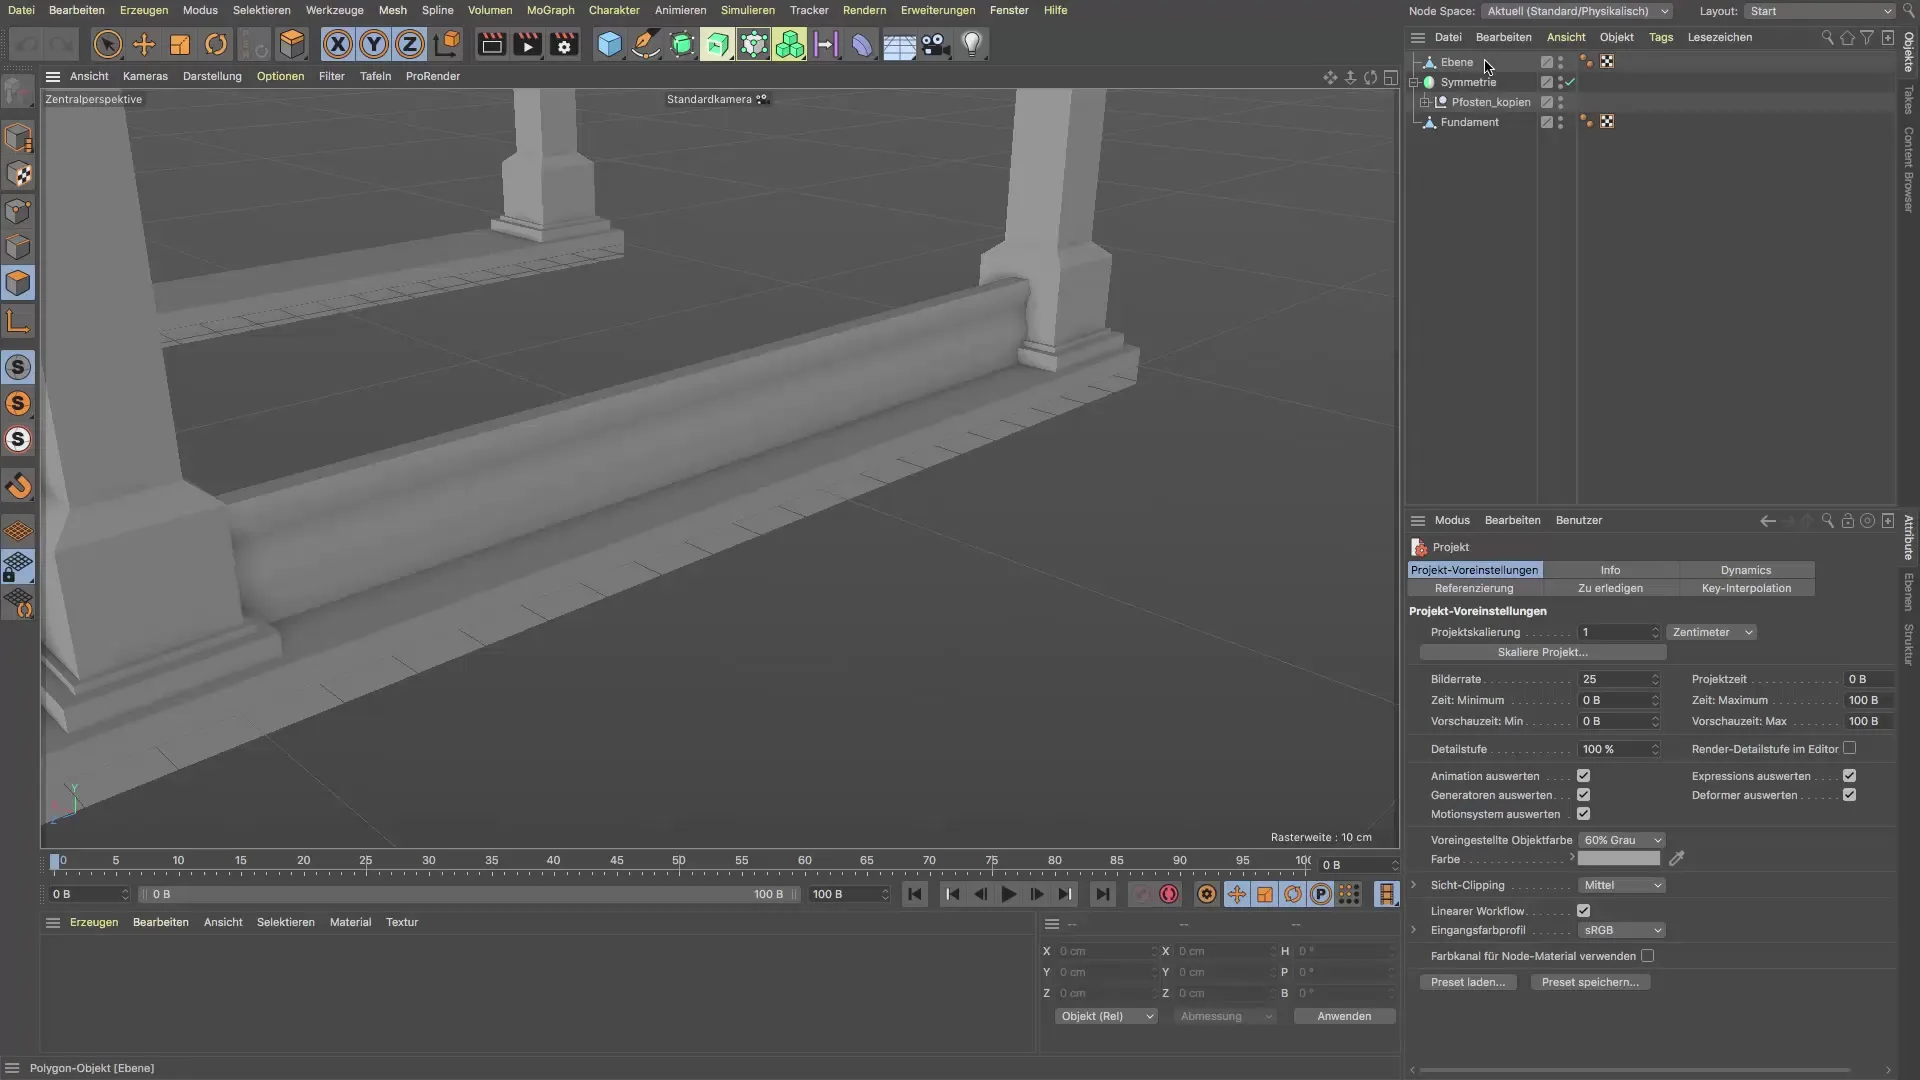
Task: Switch to Texture mode checkered cube
Action: [18, 174]
